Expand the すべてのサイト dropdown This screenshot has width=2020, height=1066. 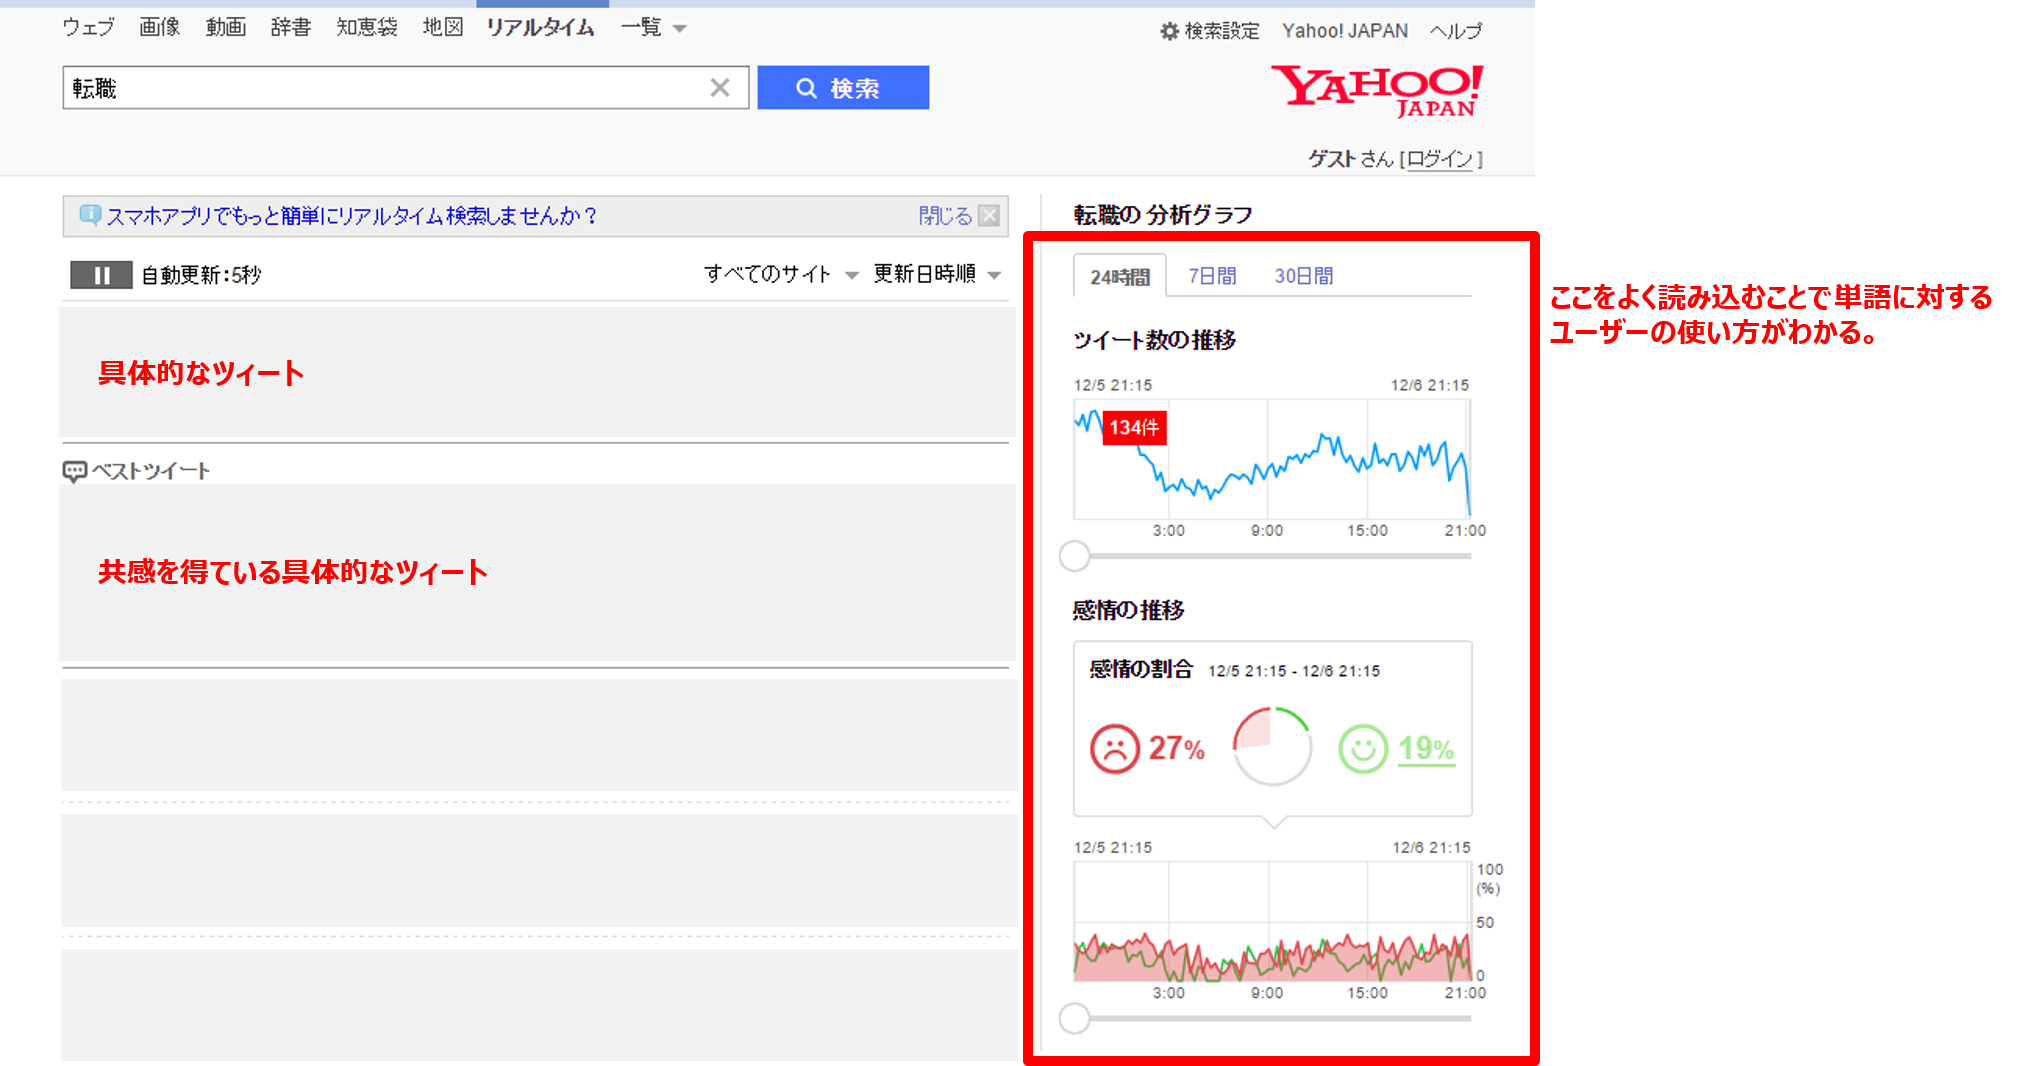click(780, 275)
